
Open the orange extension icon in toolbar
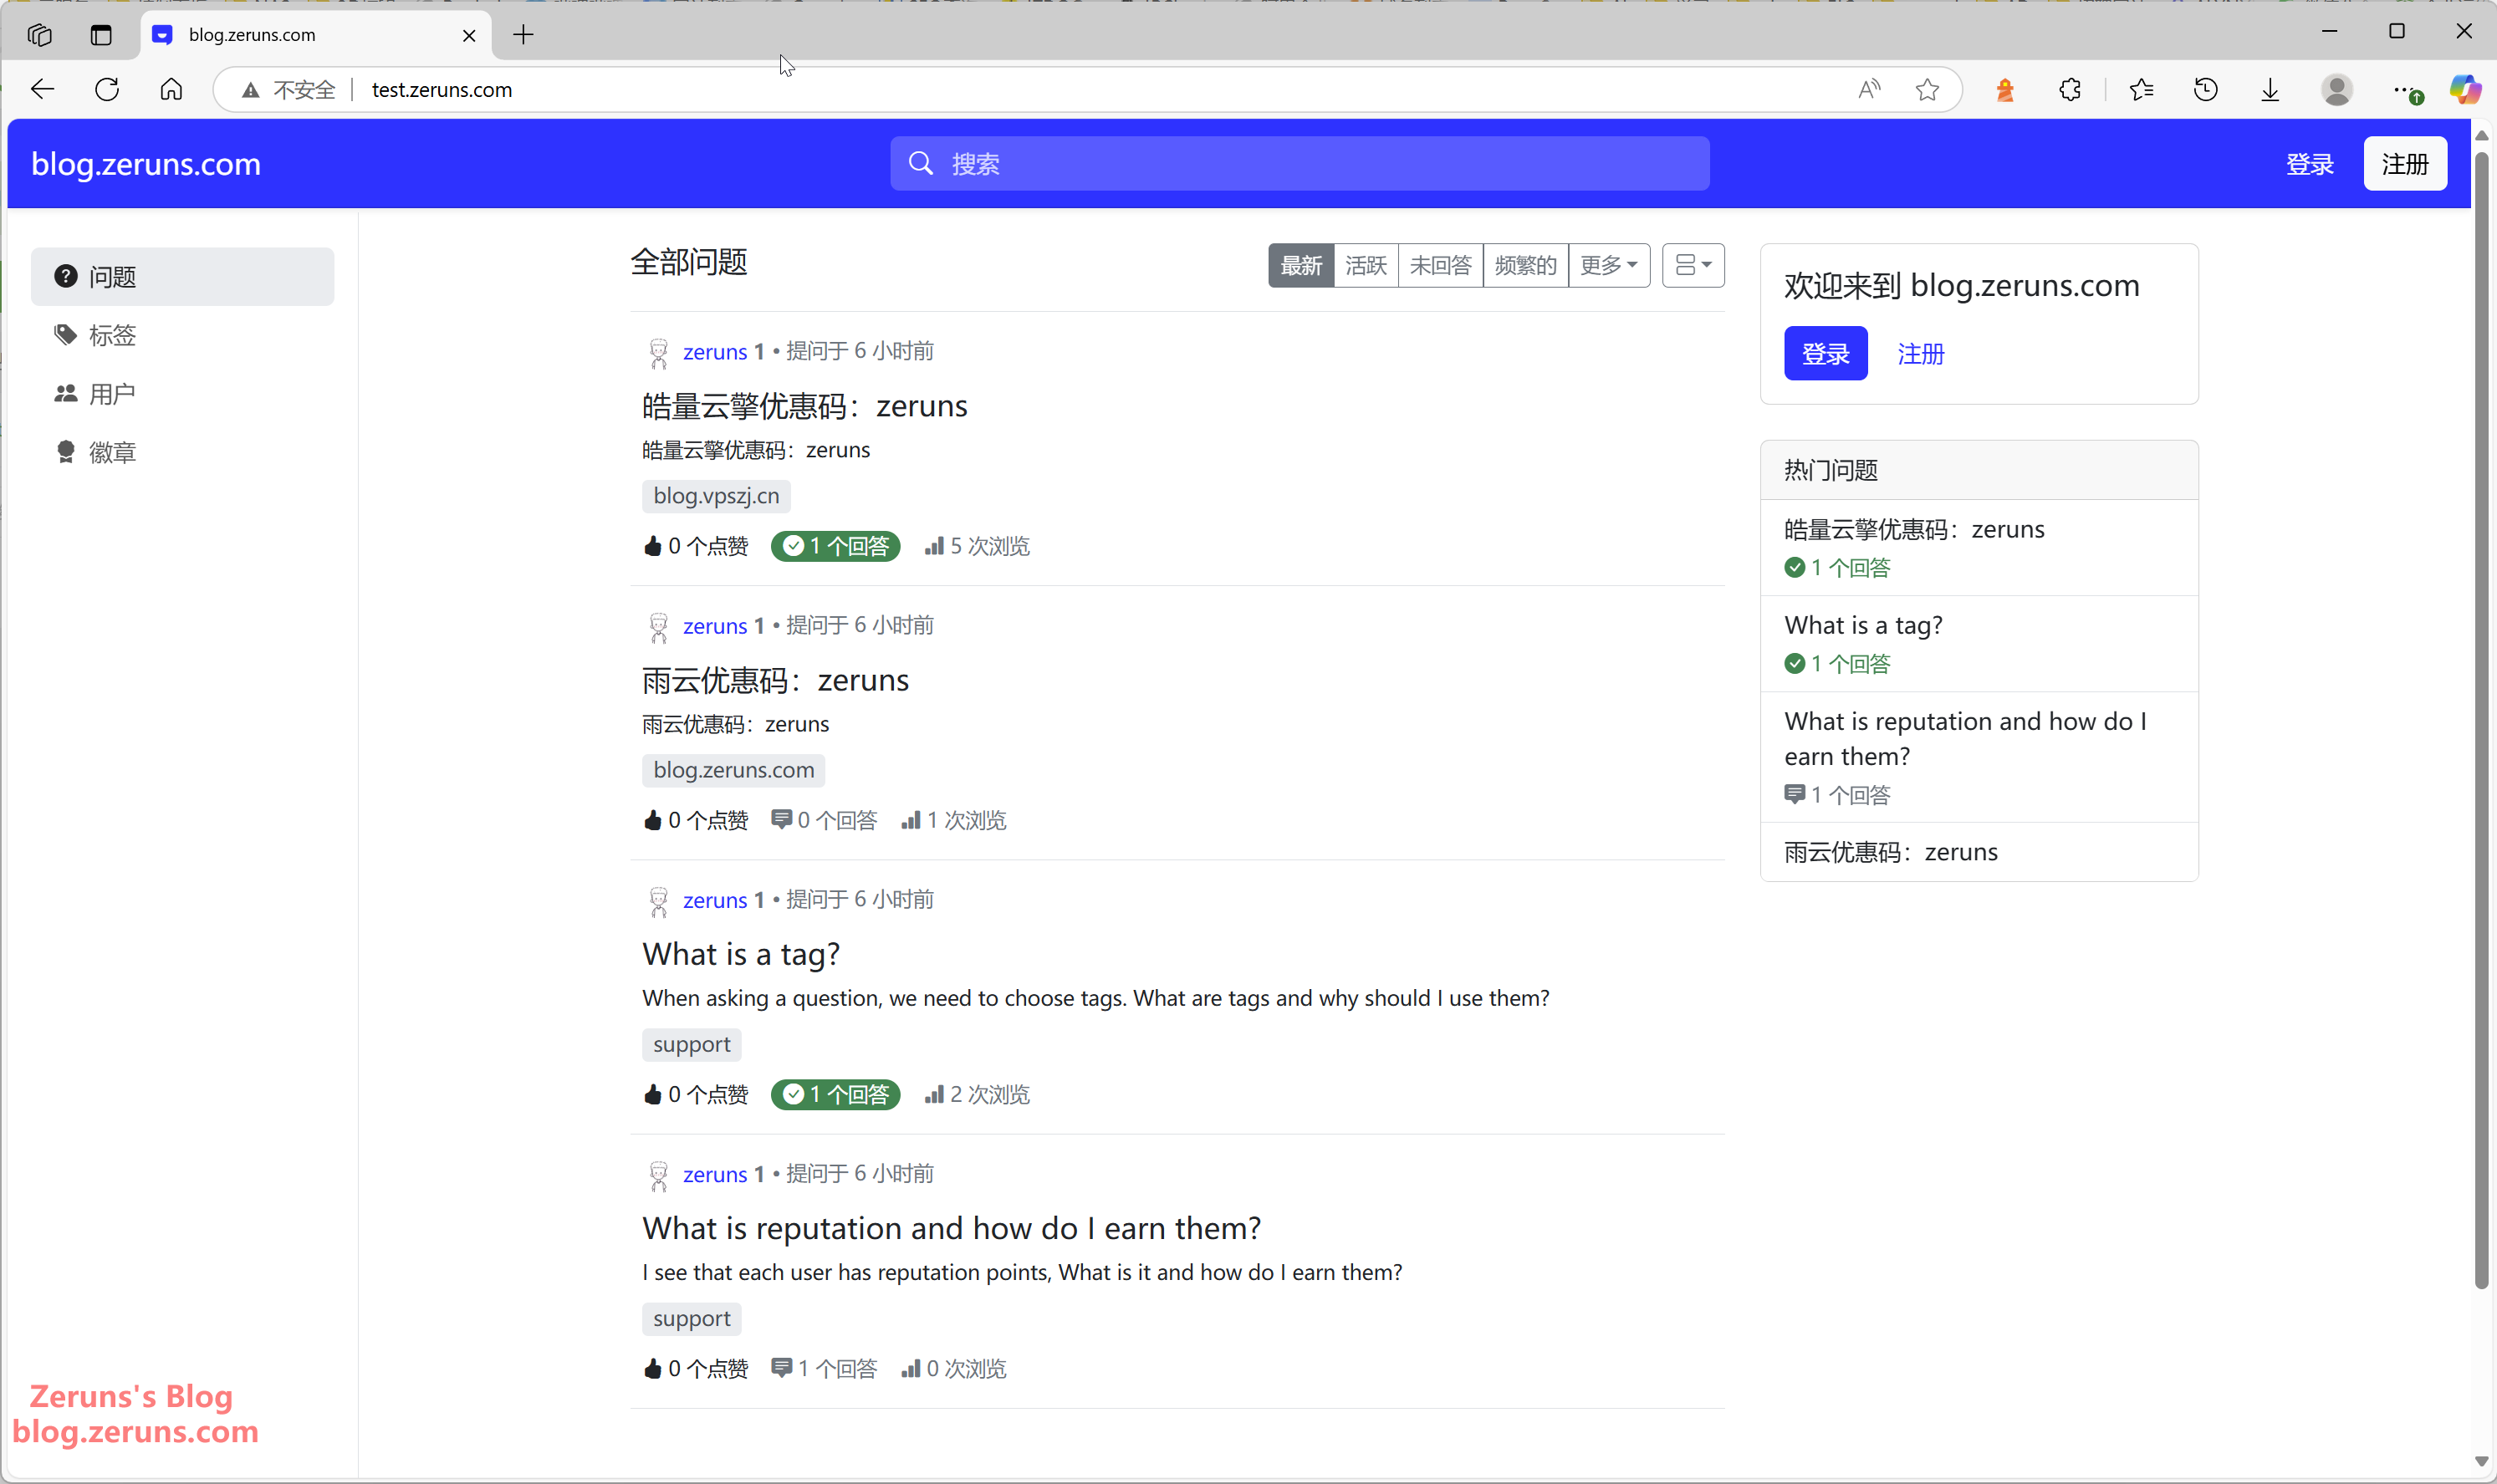[2005, 89]
